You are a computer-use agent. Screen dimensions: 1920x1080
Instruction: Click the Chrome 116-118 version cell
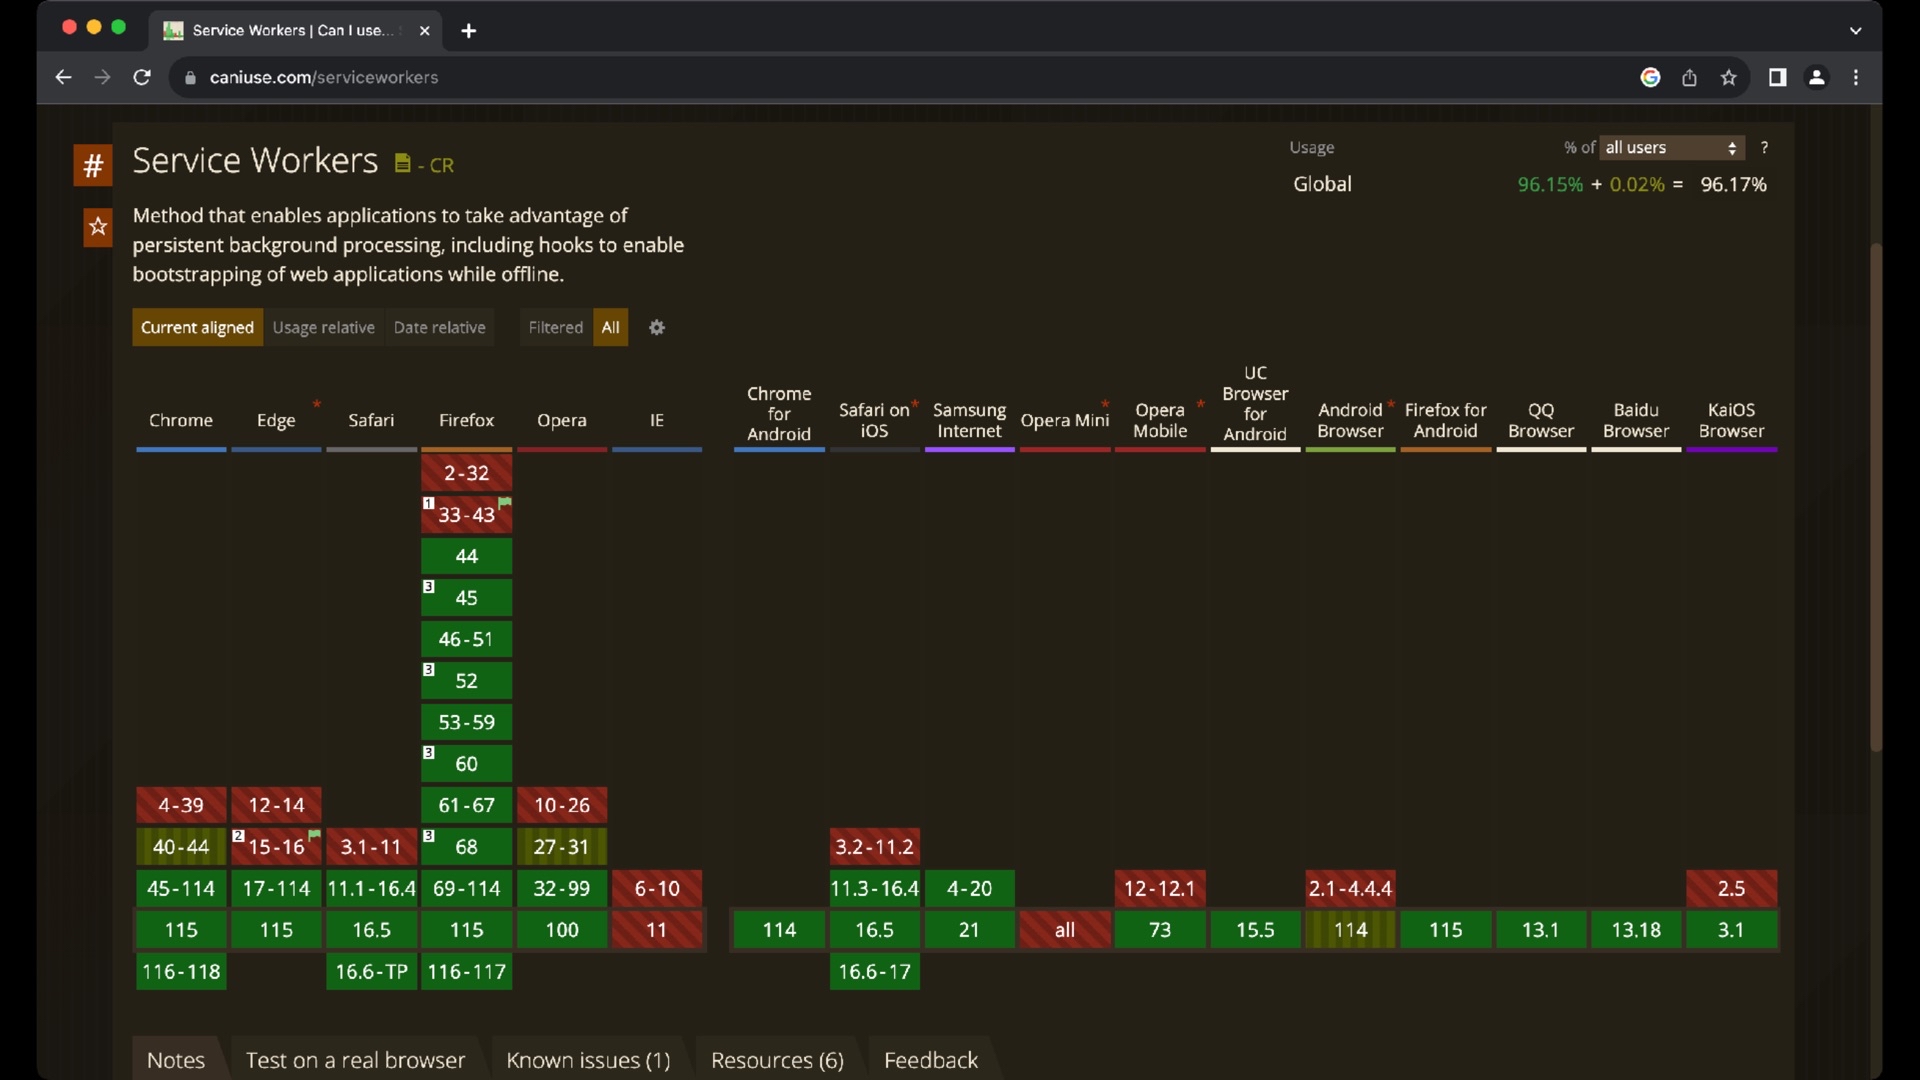pos(181,972)
